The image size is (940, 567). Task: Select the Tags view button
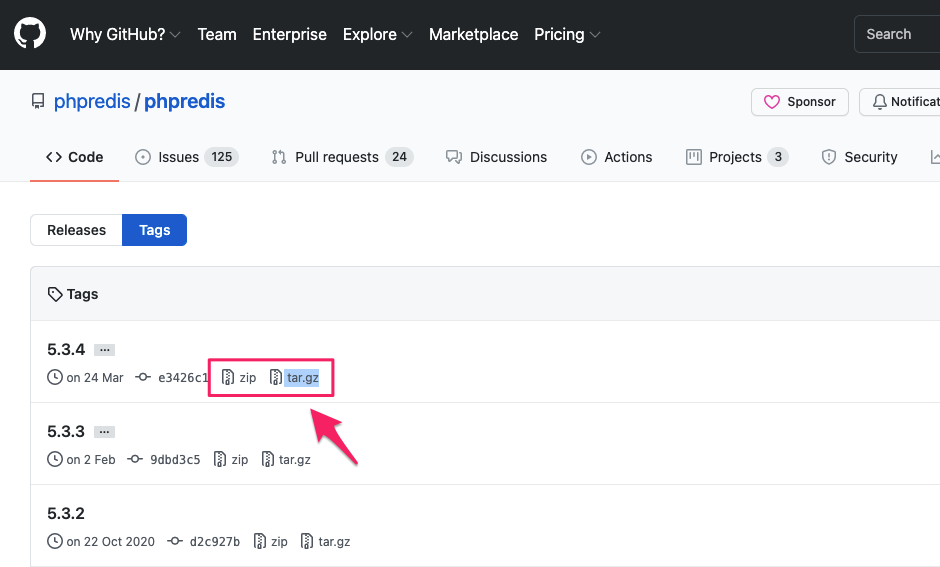155,230
